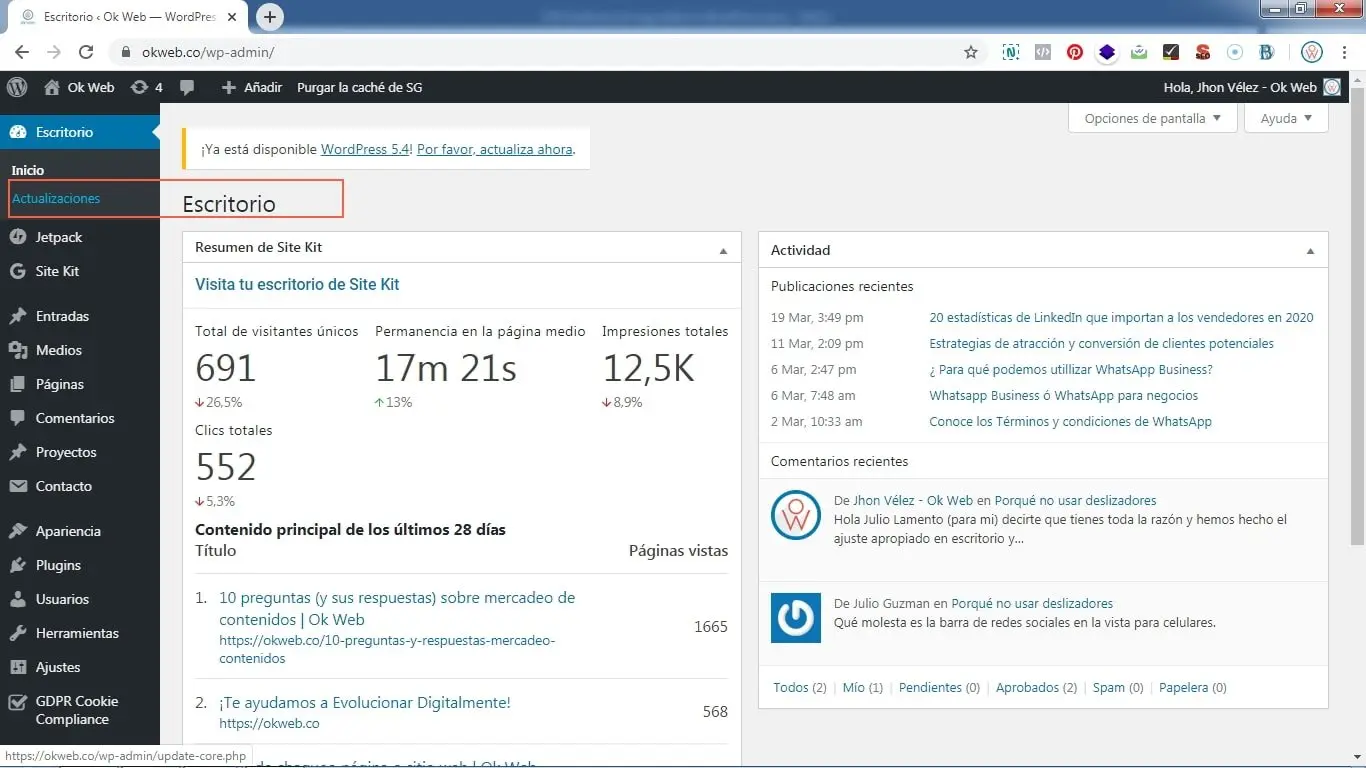
Task: Bookmark this page with the star icon
Action: tap(971, 52)
